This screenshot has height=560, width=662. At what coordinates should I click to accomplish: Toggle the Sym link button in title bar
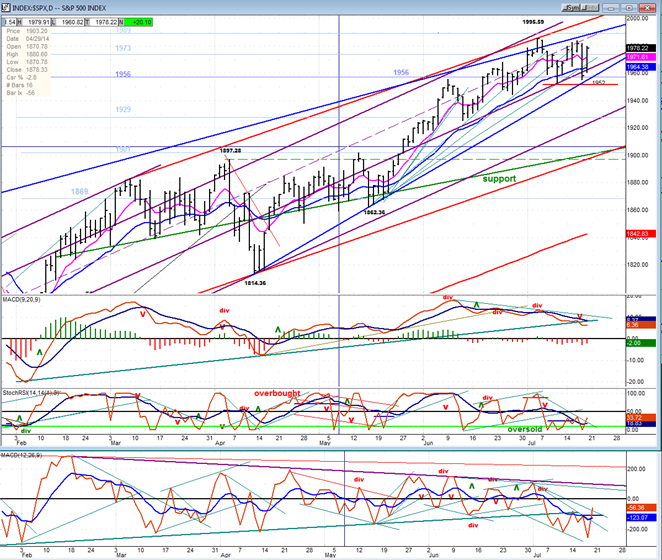coord(573,8)
